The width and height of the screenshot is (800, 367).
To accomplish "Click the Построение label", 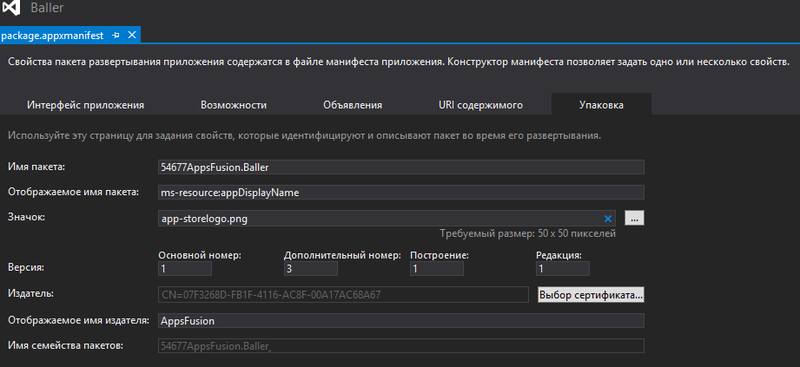I will (439, 255).
